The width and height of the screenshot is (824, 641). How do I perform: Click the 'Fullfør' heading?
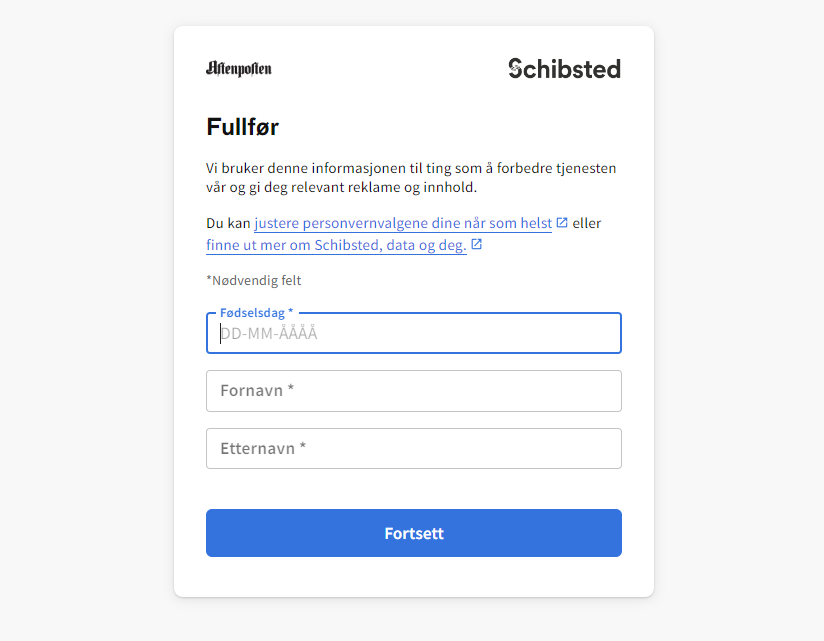pos(243,127)
